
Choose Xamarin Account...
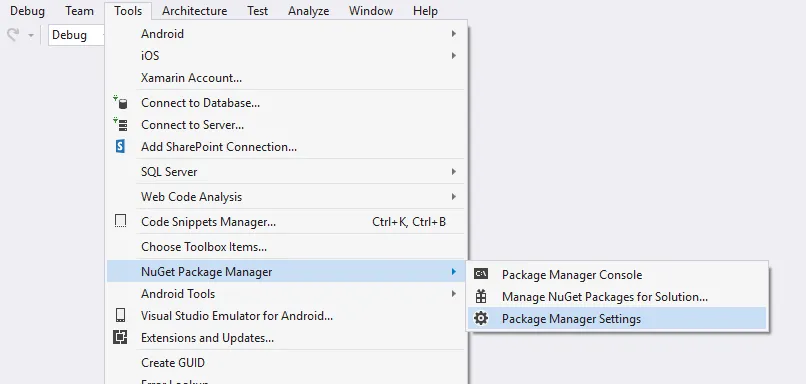coord(286,78)
